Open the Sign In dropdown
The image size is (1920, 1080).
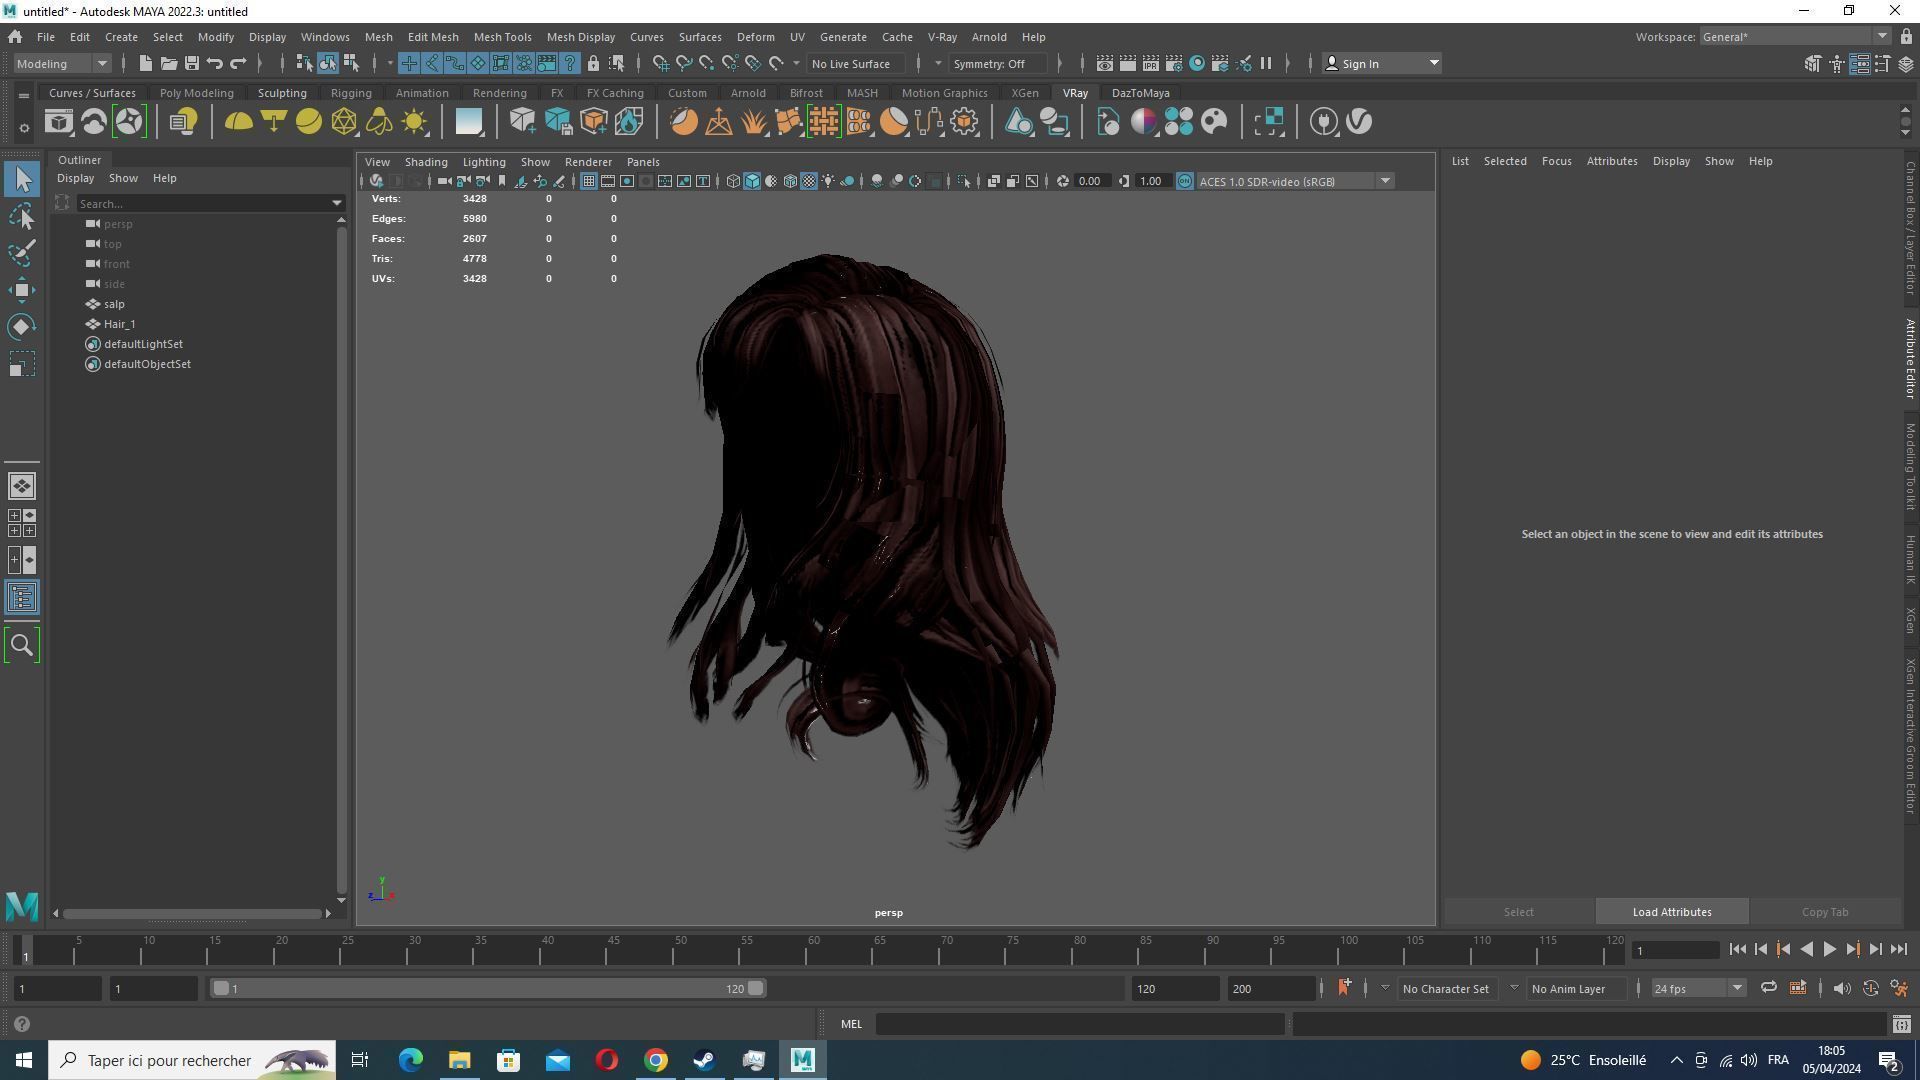coord(1382,63)
